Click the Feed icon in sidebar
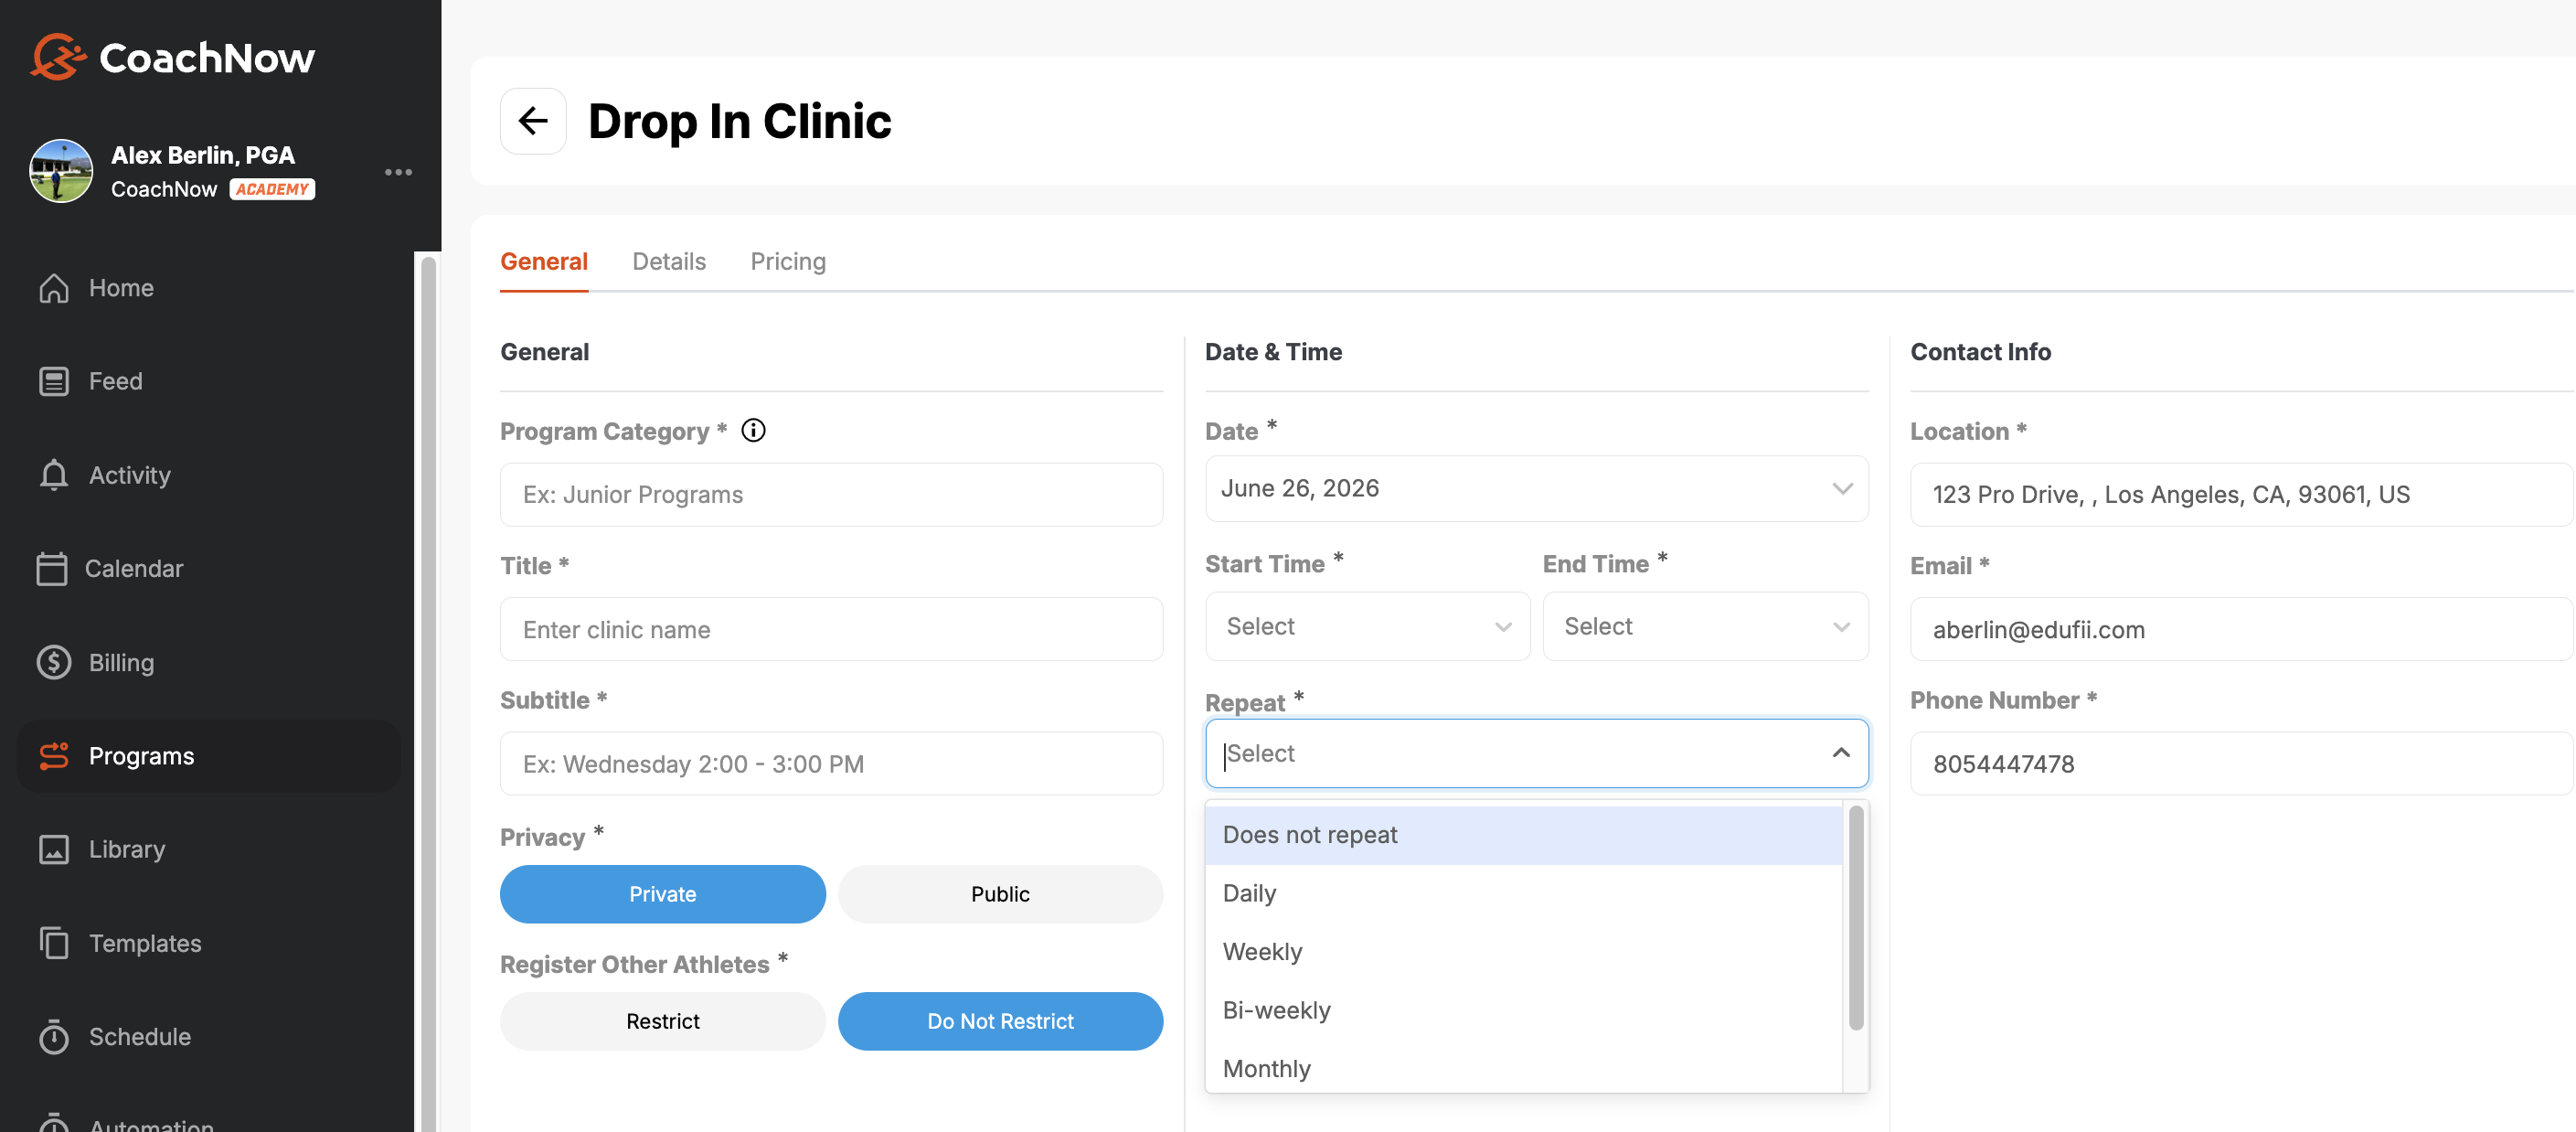Screen dimensions: 2576x1132 (x=54, y=381)
